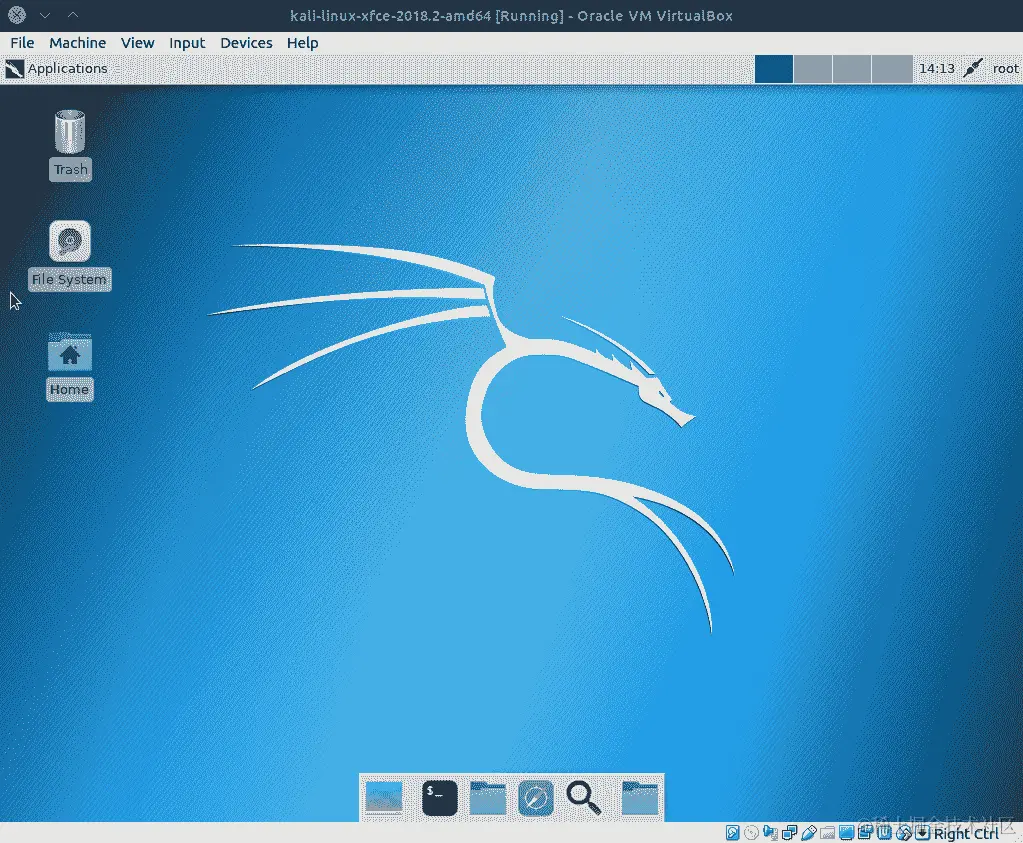The height and width of the screenshot is (843, 1023).
Task: Click the USB devices status icon
Action: [x=809, y=833]
